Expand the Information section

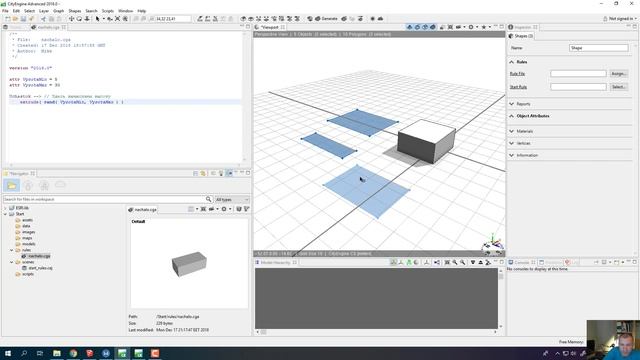511,156
